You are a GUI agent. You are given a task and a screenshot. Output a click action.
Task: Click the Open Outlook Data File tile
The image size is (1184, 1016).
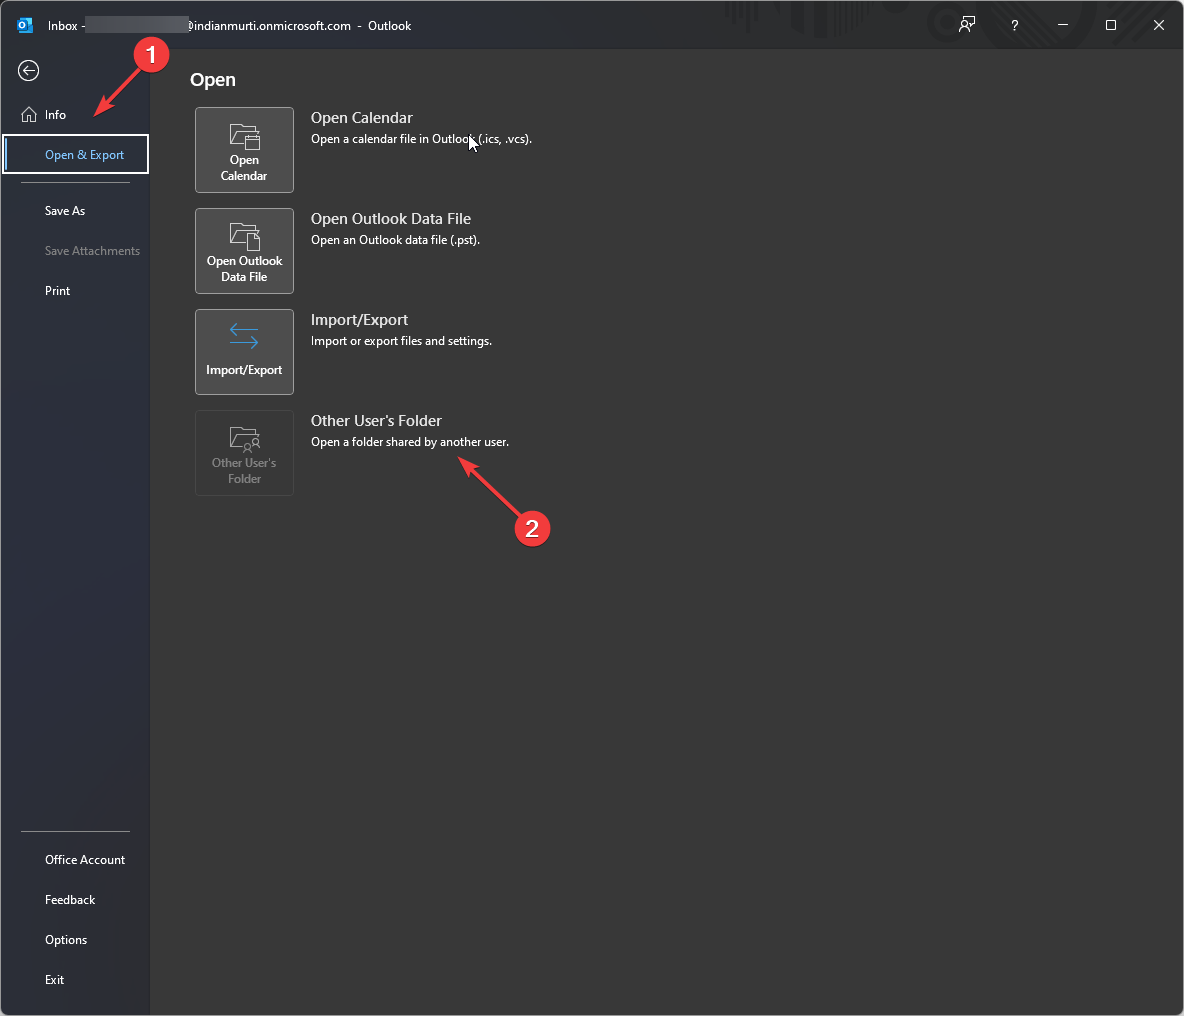point(244,251)
